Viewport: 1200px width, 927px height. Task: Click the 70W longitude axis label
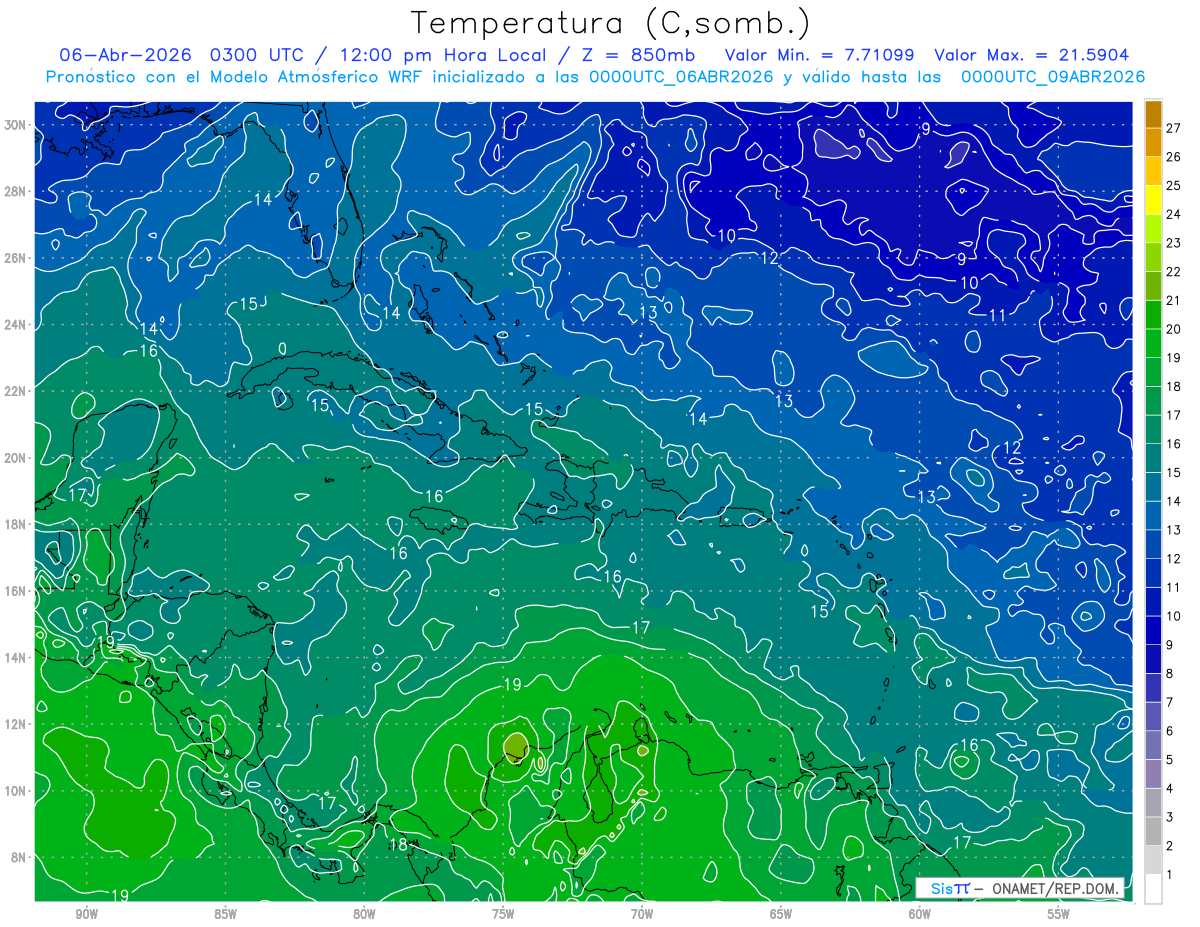pos(642,913)
